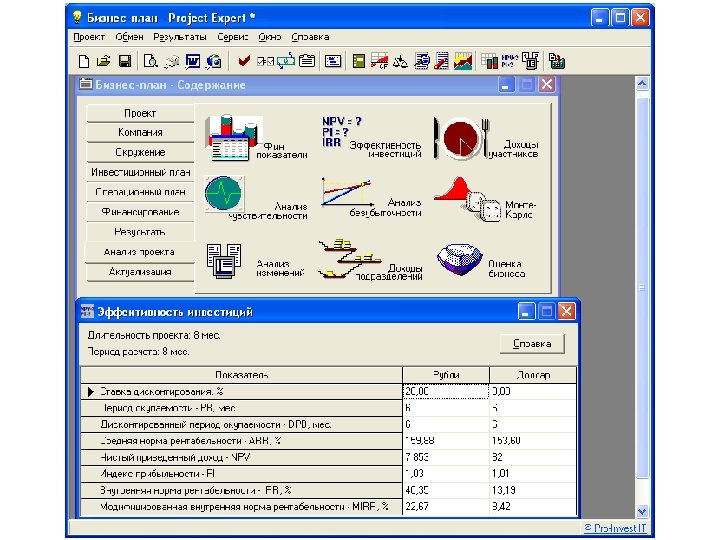The height and width of the screenshot is (540, 720).
Task: Click the Word export toolbar icon
Action: coord(193,61)
